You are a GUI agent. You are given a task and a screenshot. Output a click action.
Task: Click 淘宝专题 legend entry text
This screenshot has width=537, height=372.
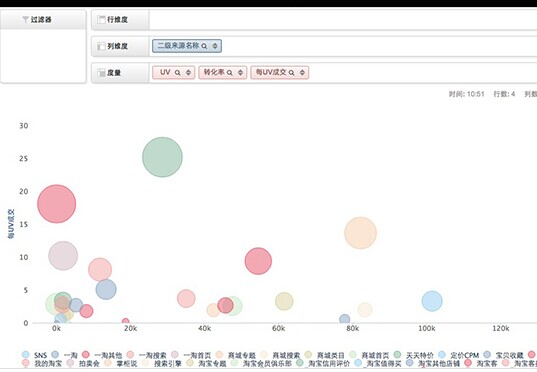click(212, 363)
